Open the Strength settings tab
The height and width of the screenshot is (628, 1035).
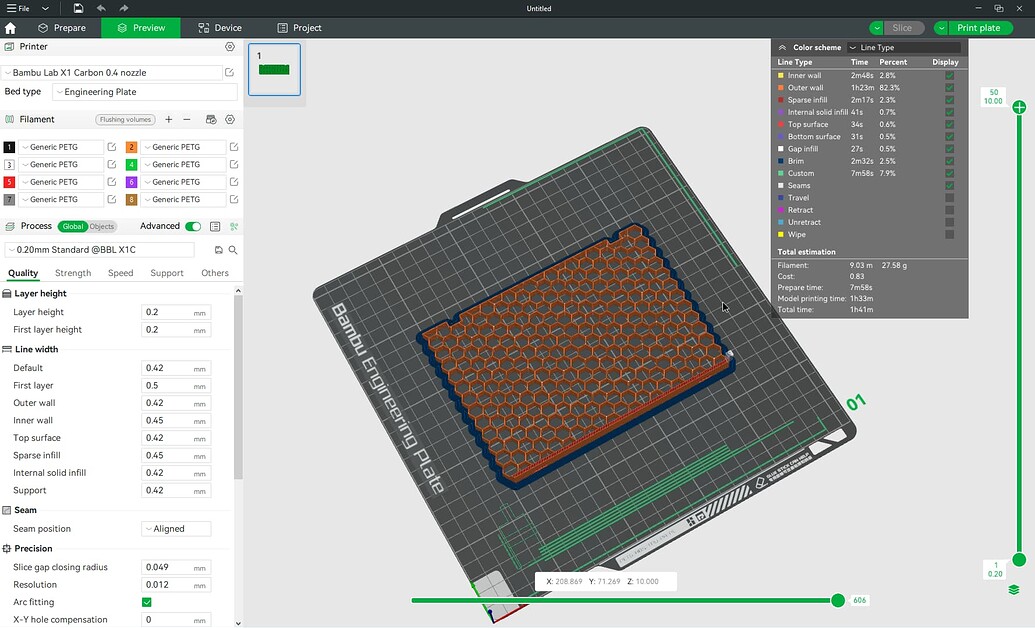[x=73, y=273]
